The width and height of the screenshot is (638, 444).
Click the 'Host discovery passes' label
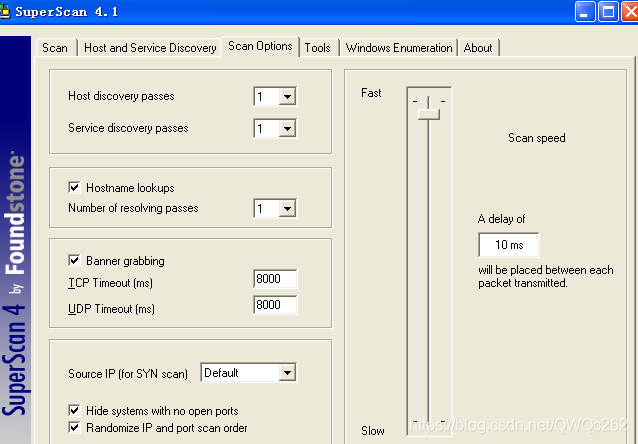tap(121, 96)
